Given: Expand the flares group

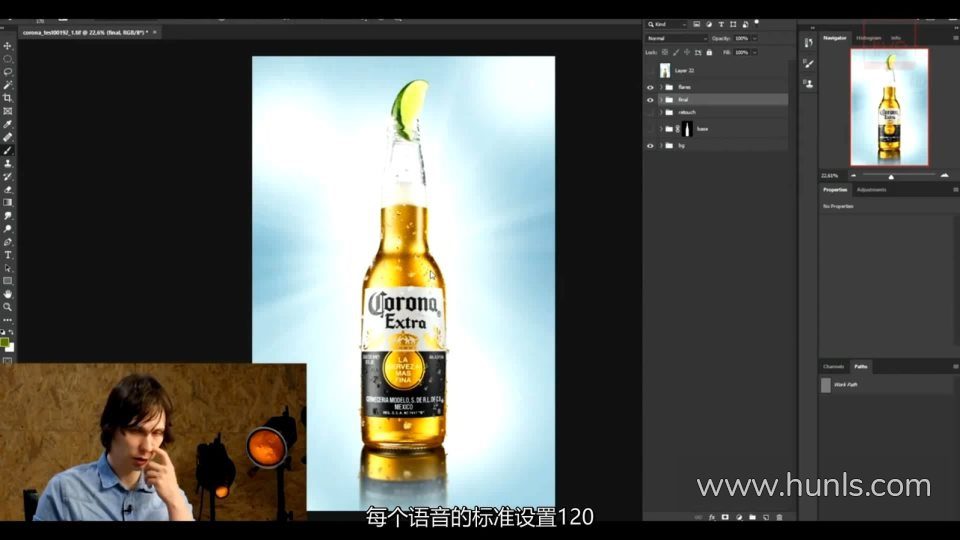Looking at the screenshot, I should (661, 88).
